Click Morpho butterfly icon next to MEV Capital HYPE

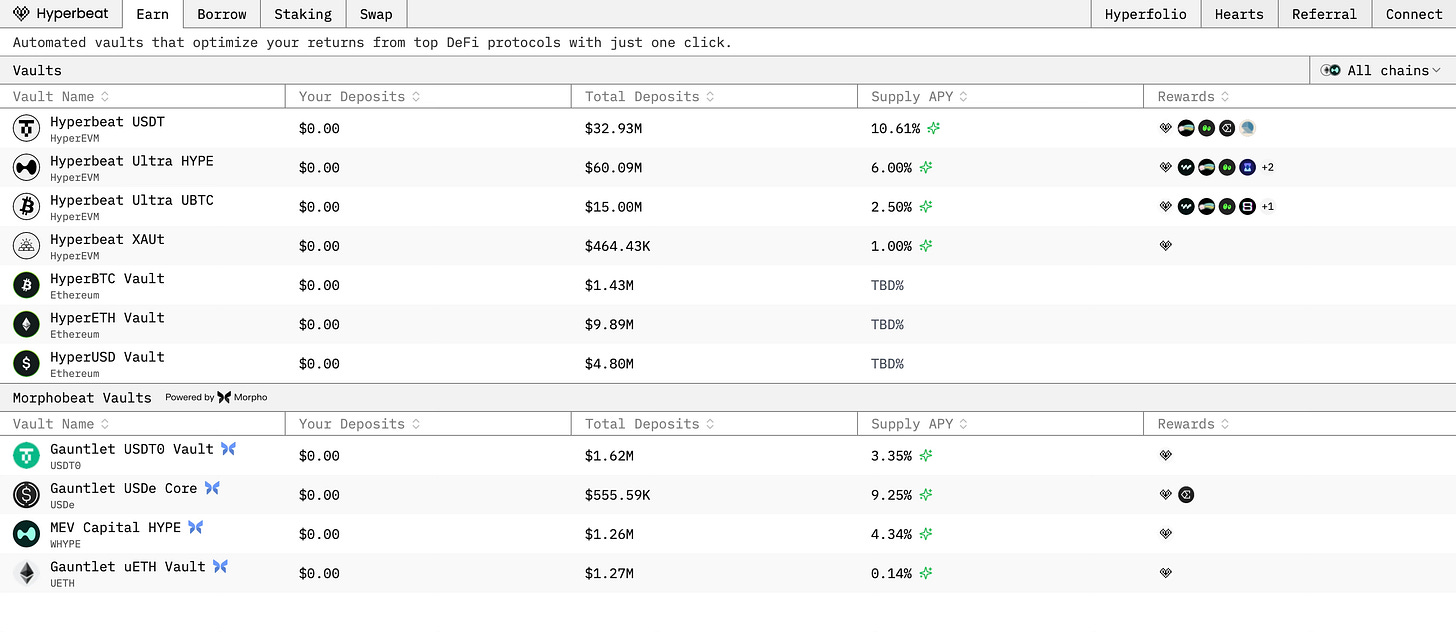coord(195,527)
